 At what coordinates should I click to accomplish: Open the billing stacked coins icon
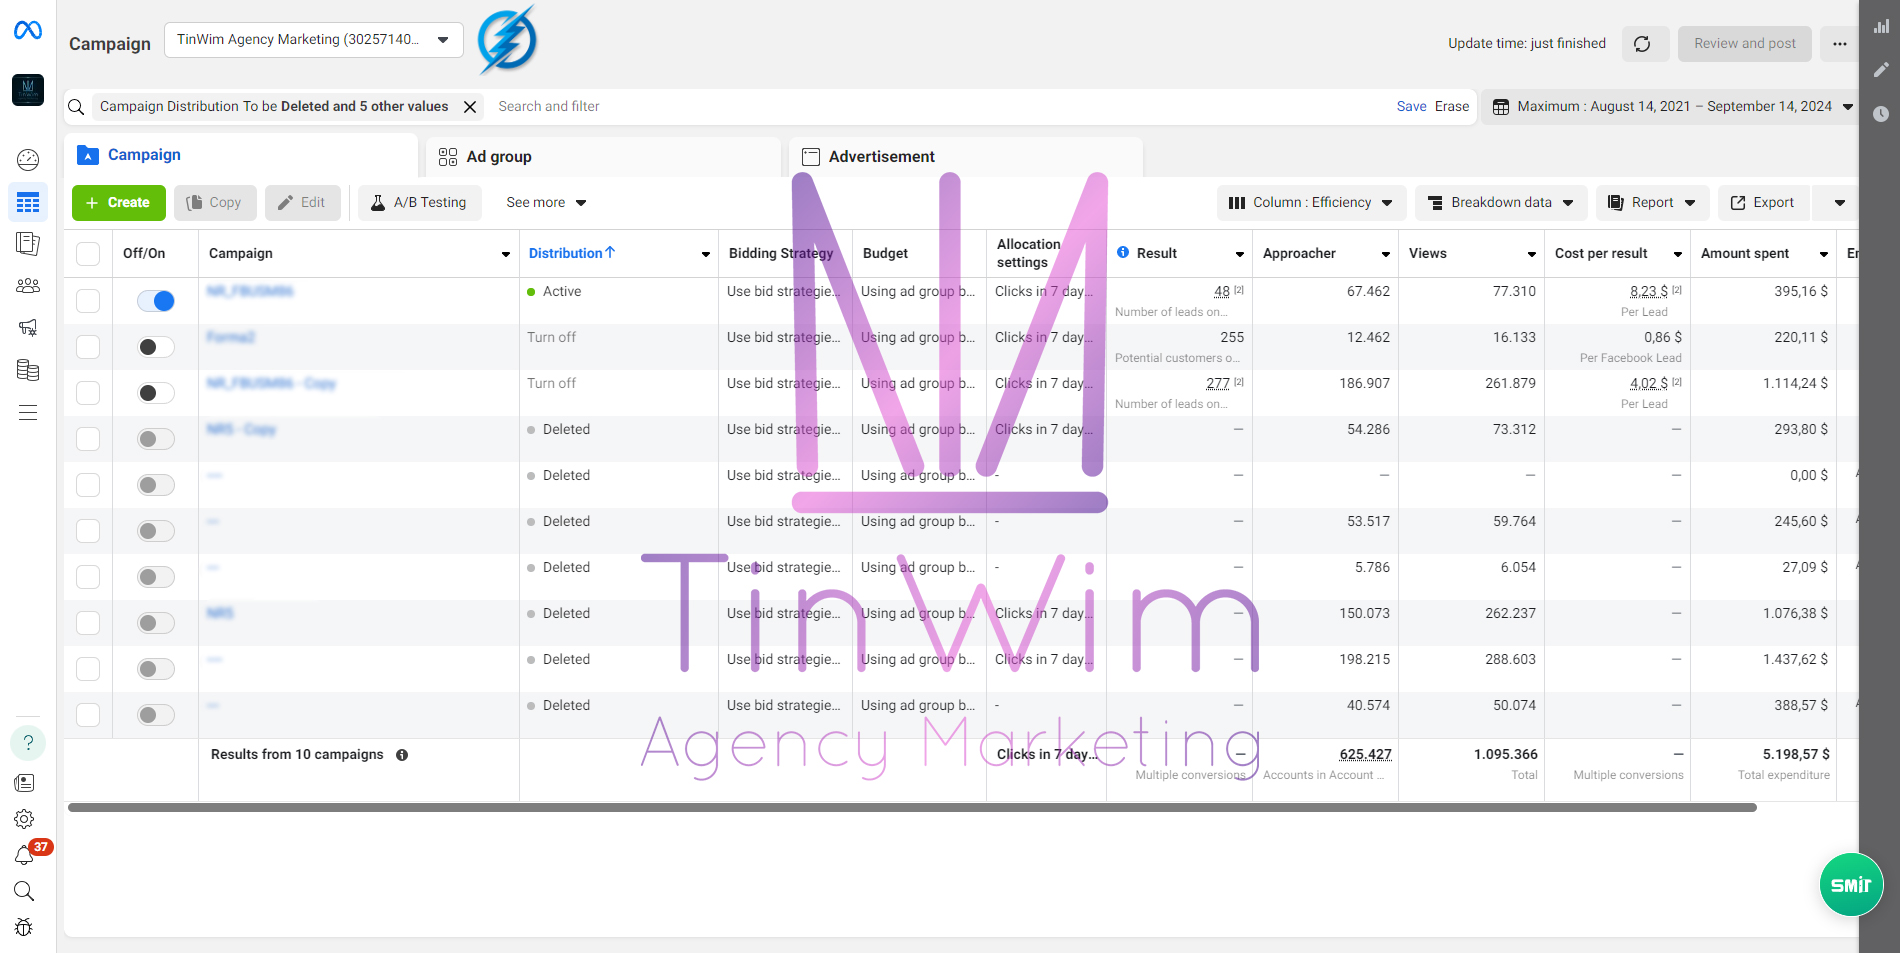(x=28, y=370)
